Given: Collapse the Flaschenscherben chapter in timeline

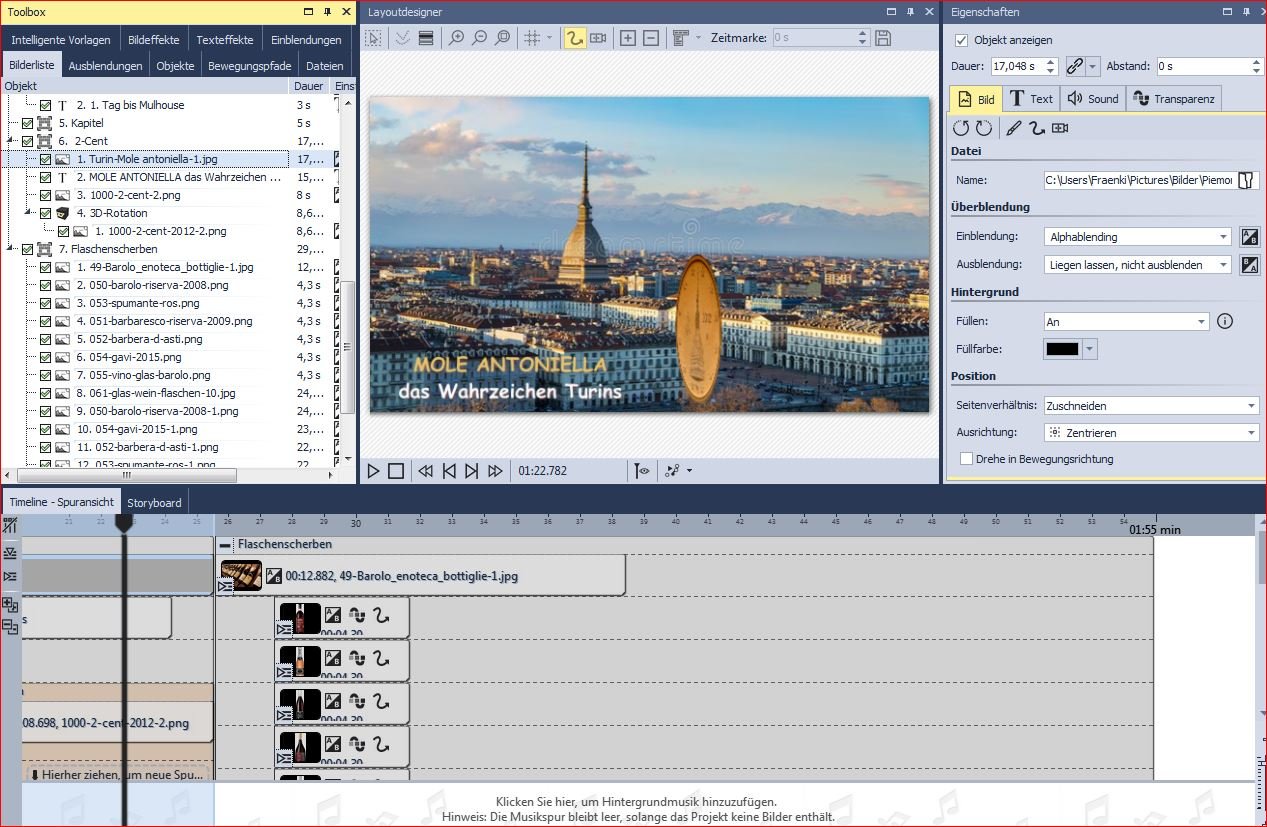Looking at the screenshot, I should point(225,545).
